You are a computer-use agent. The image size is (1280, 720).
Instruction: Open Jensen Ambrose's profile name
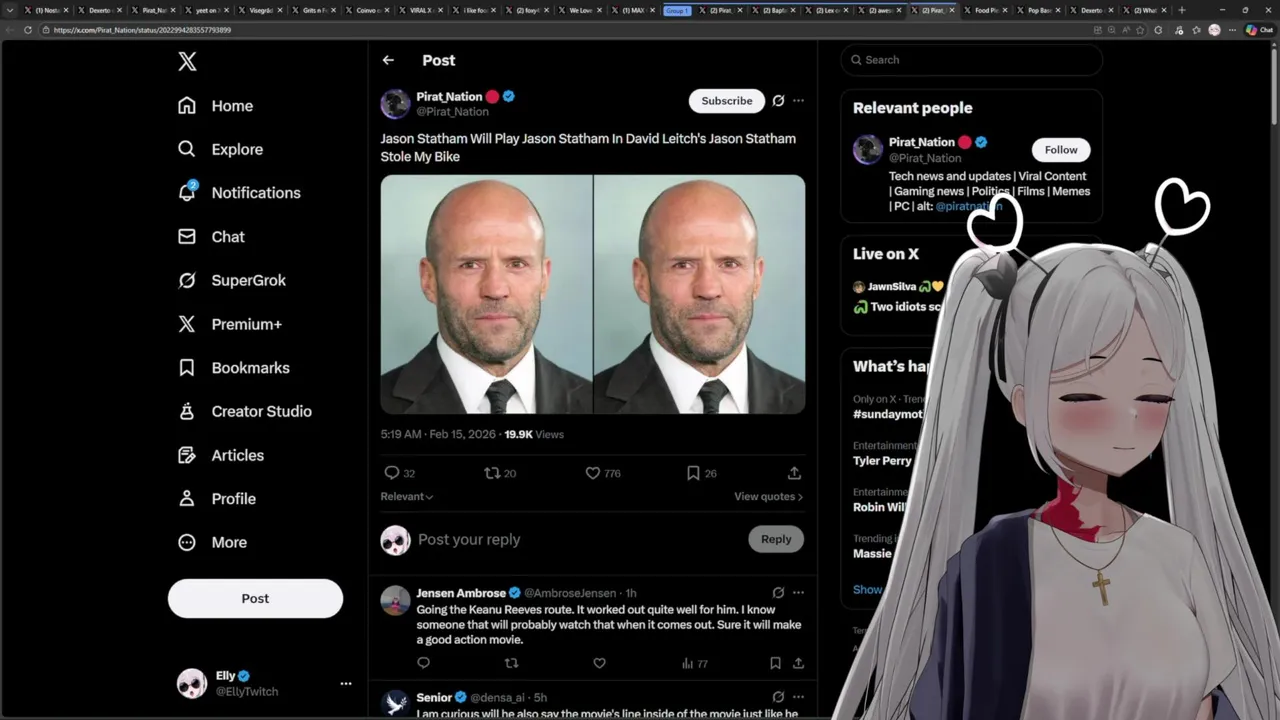(x=461, y=593)
